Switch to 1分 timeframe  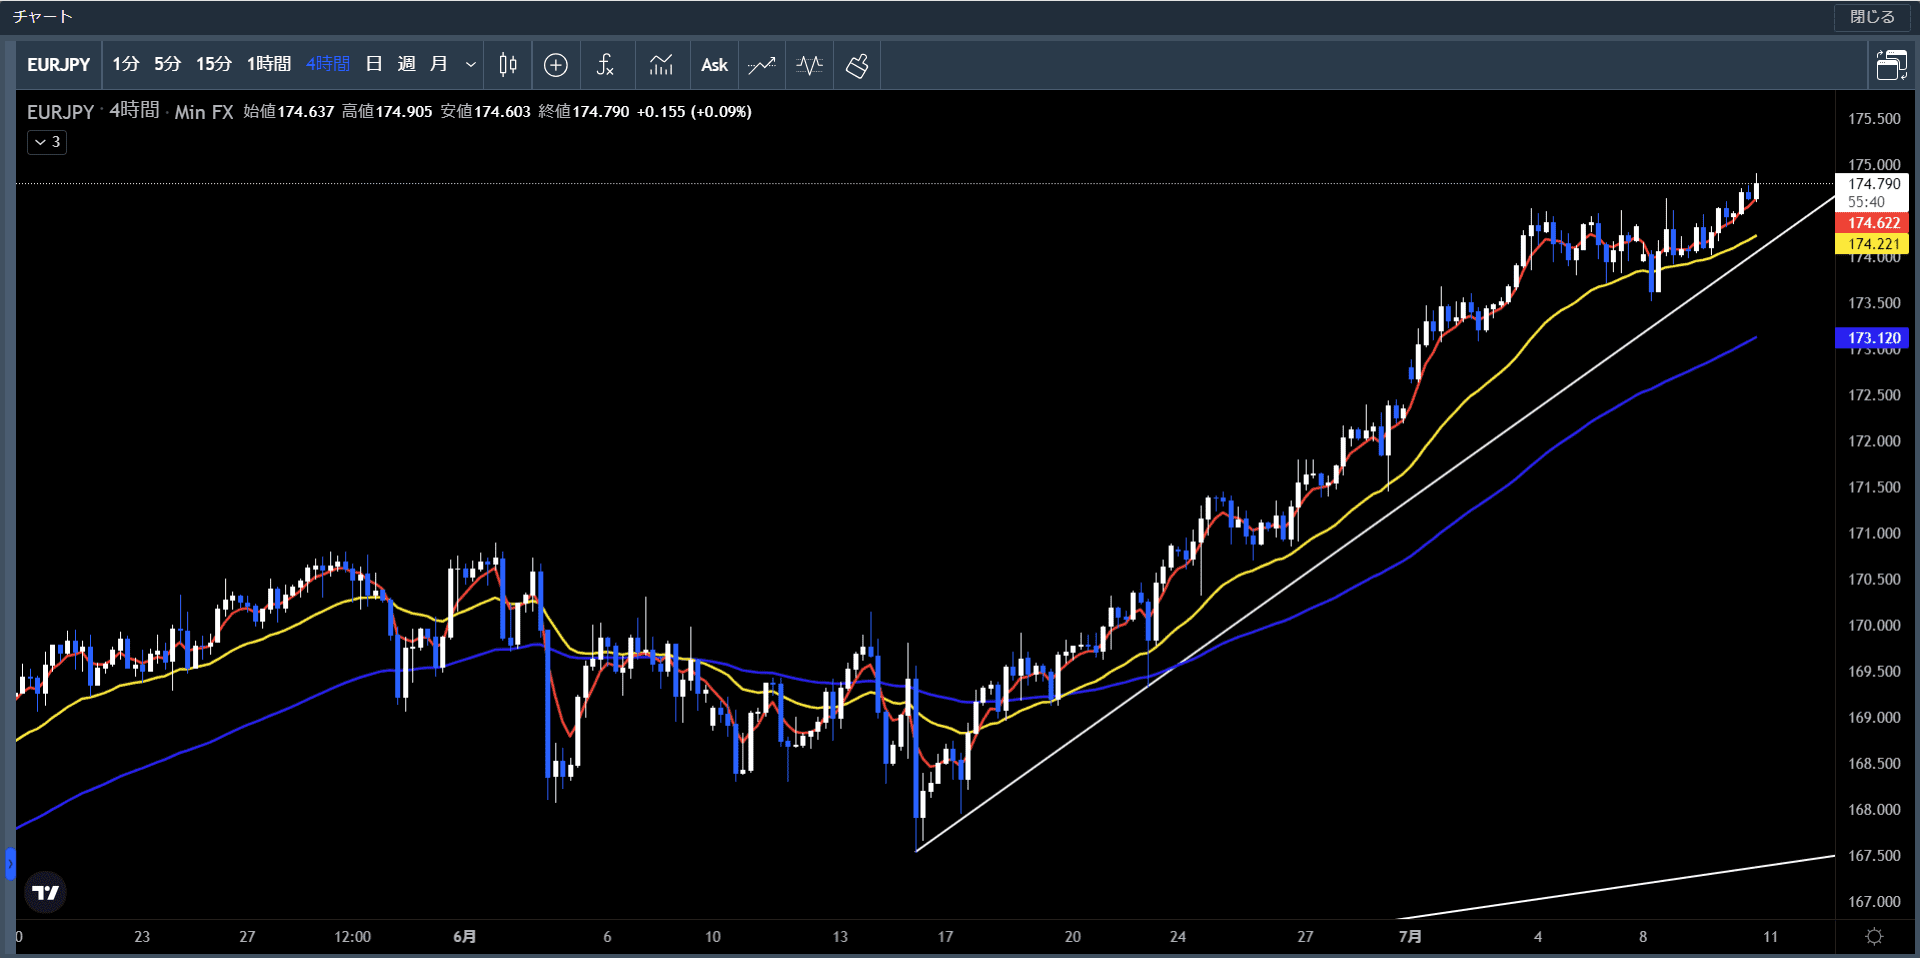[x=125, y=65]
